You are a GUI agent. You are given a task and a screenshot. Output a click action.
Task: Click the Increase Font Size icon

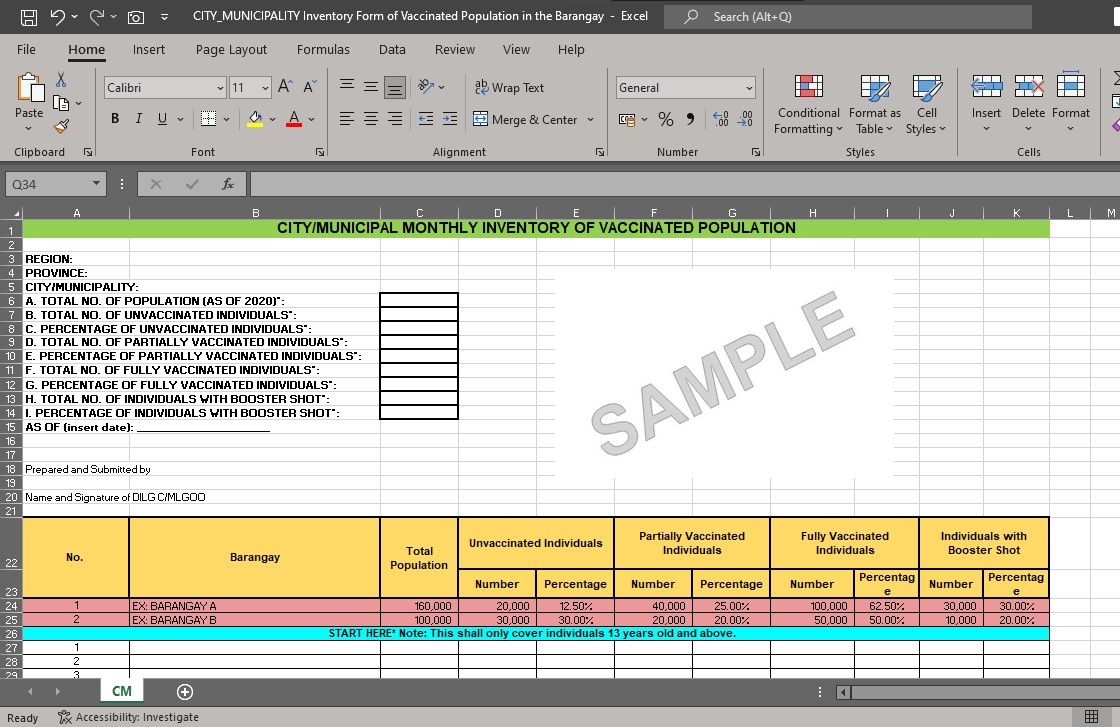[285, 87]
